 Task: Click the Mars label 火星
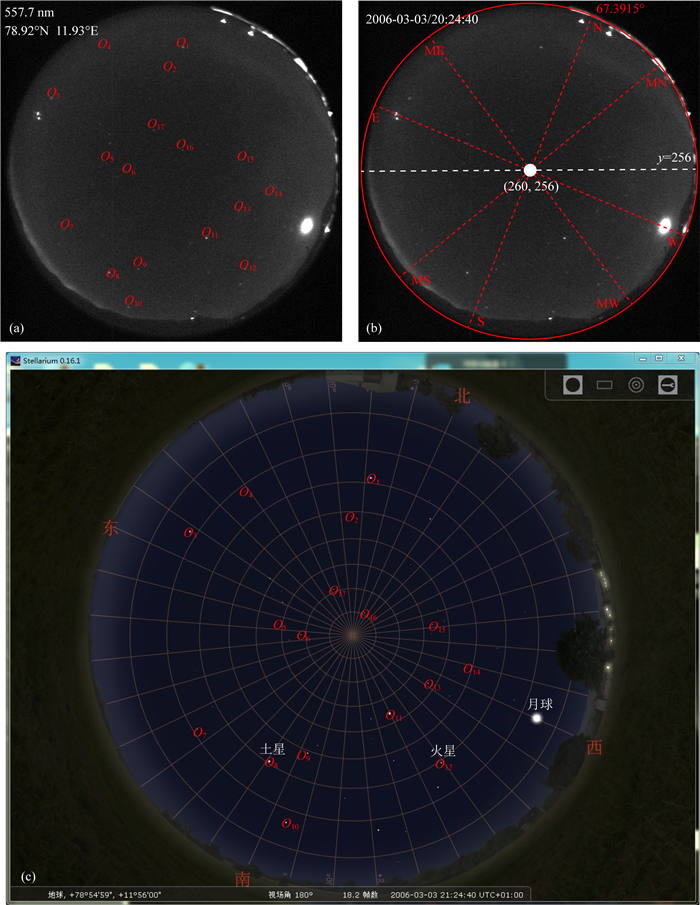click(443, 749)
